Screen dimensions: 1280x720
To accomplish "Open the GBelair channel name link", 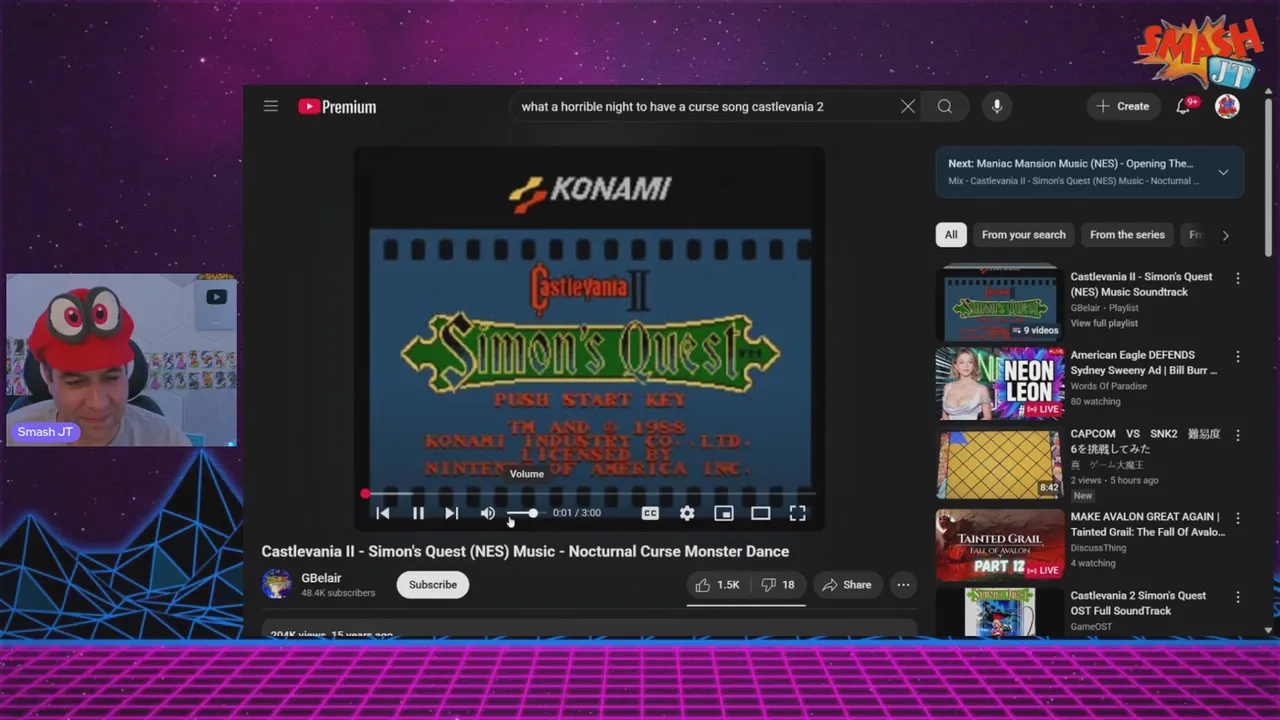I will coord(321,578).
